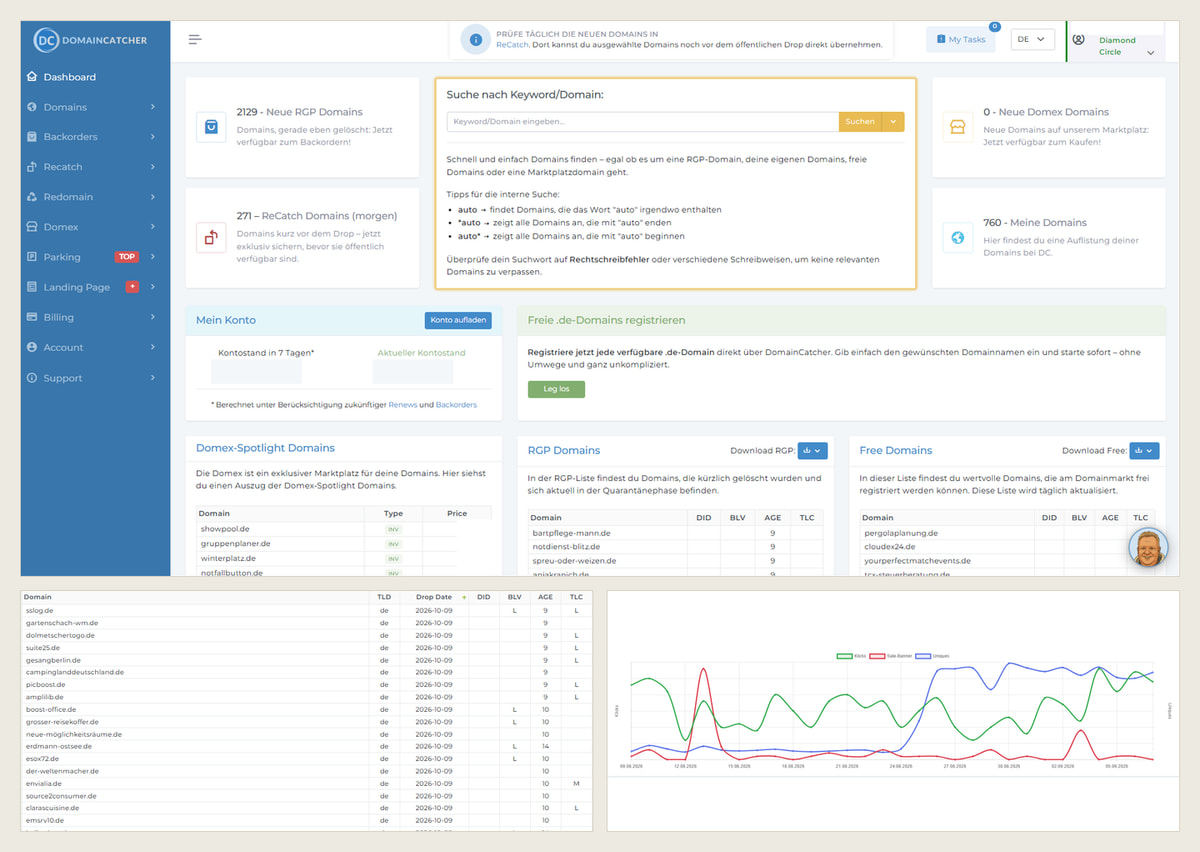Open the DE language dropdown
Viewport: 1200px width, 852px height.
[1032, 39]
